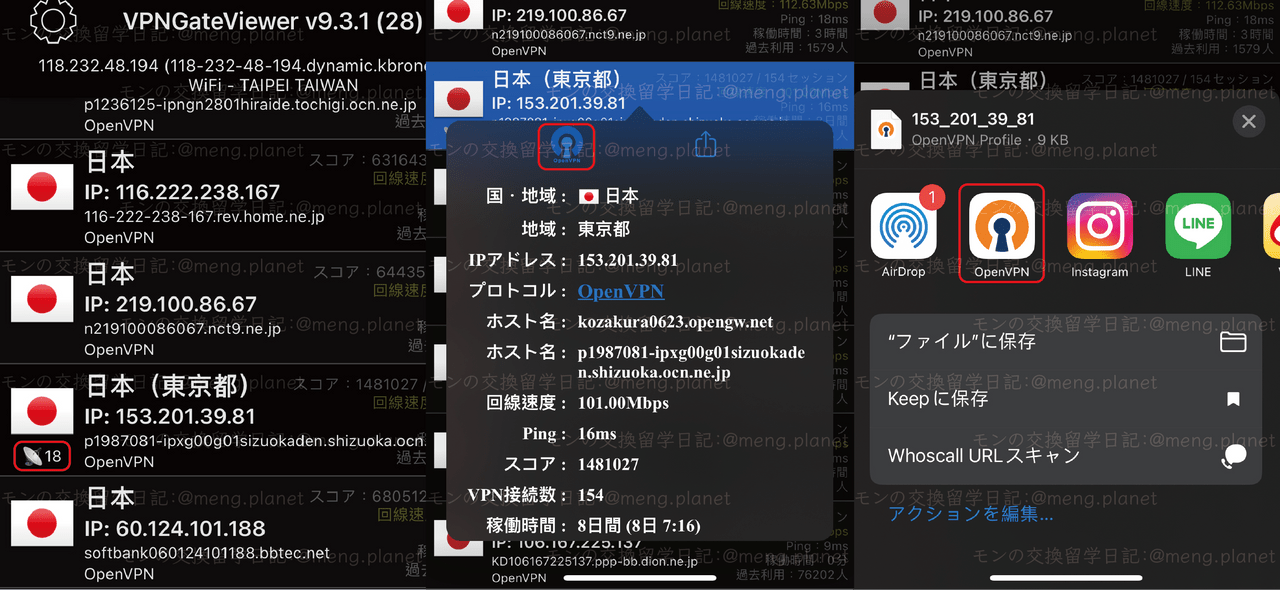Screen dimensions: 1280x590
Task: Tap hostname 116-222-238-167.rev.home.ne.jp
Action: click(204, 217)
